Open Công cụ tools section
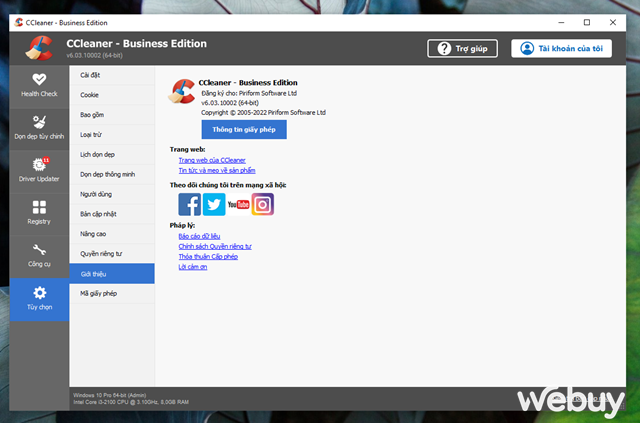The height and width of the screenshot is (423, 640). pyautogui.click(x=39, y=256)
